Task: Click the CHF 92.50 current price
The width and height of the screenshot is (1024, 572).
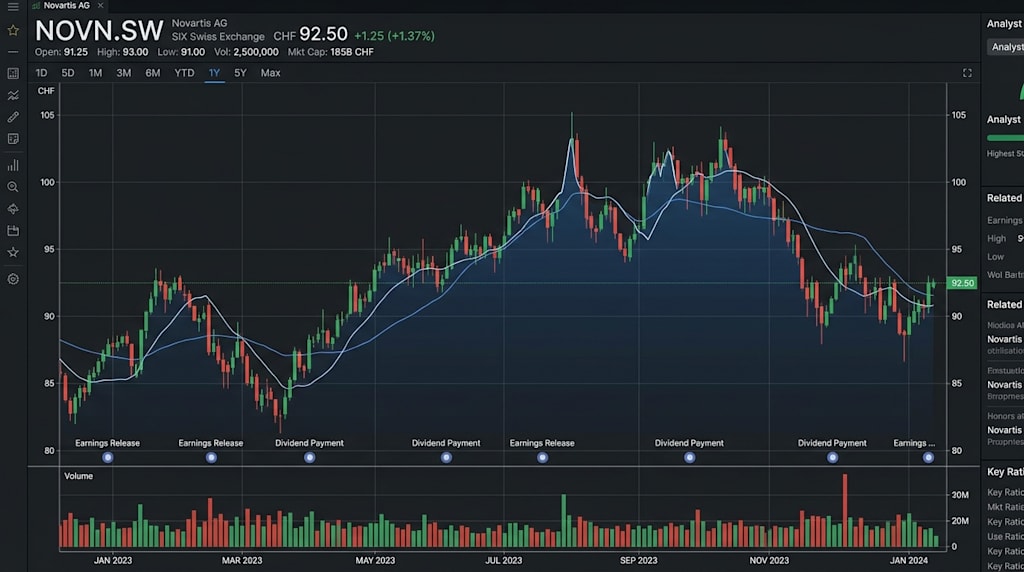Action: [x=310, y=35]
